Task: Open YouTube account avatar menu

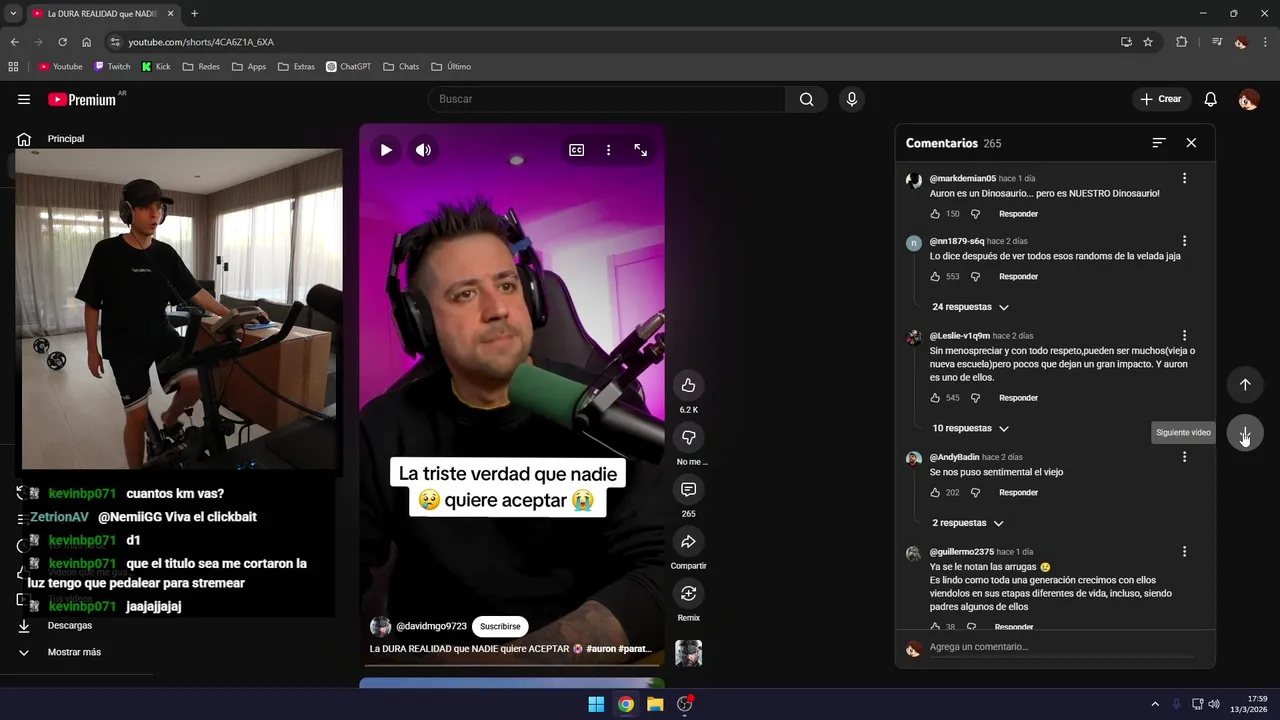Action: 1248,99
